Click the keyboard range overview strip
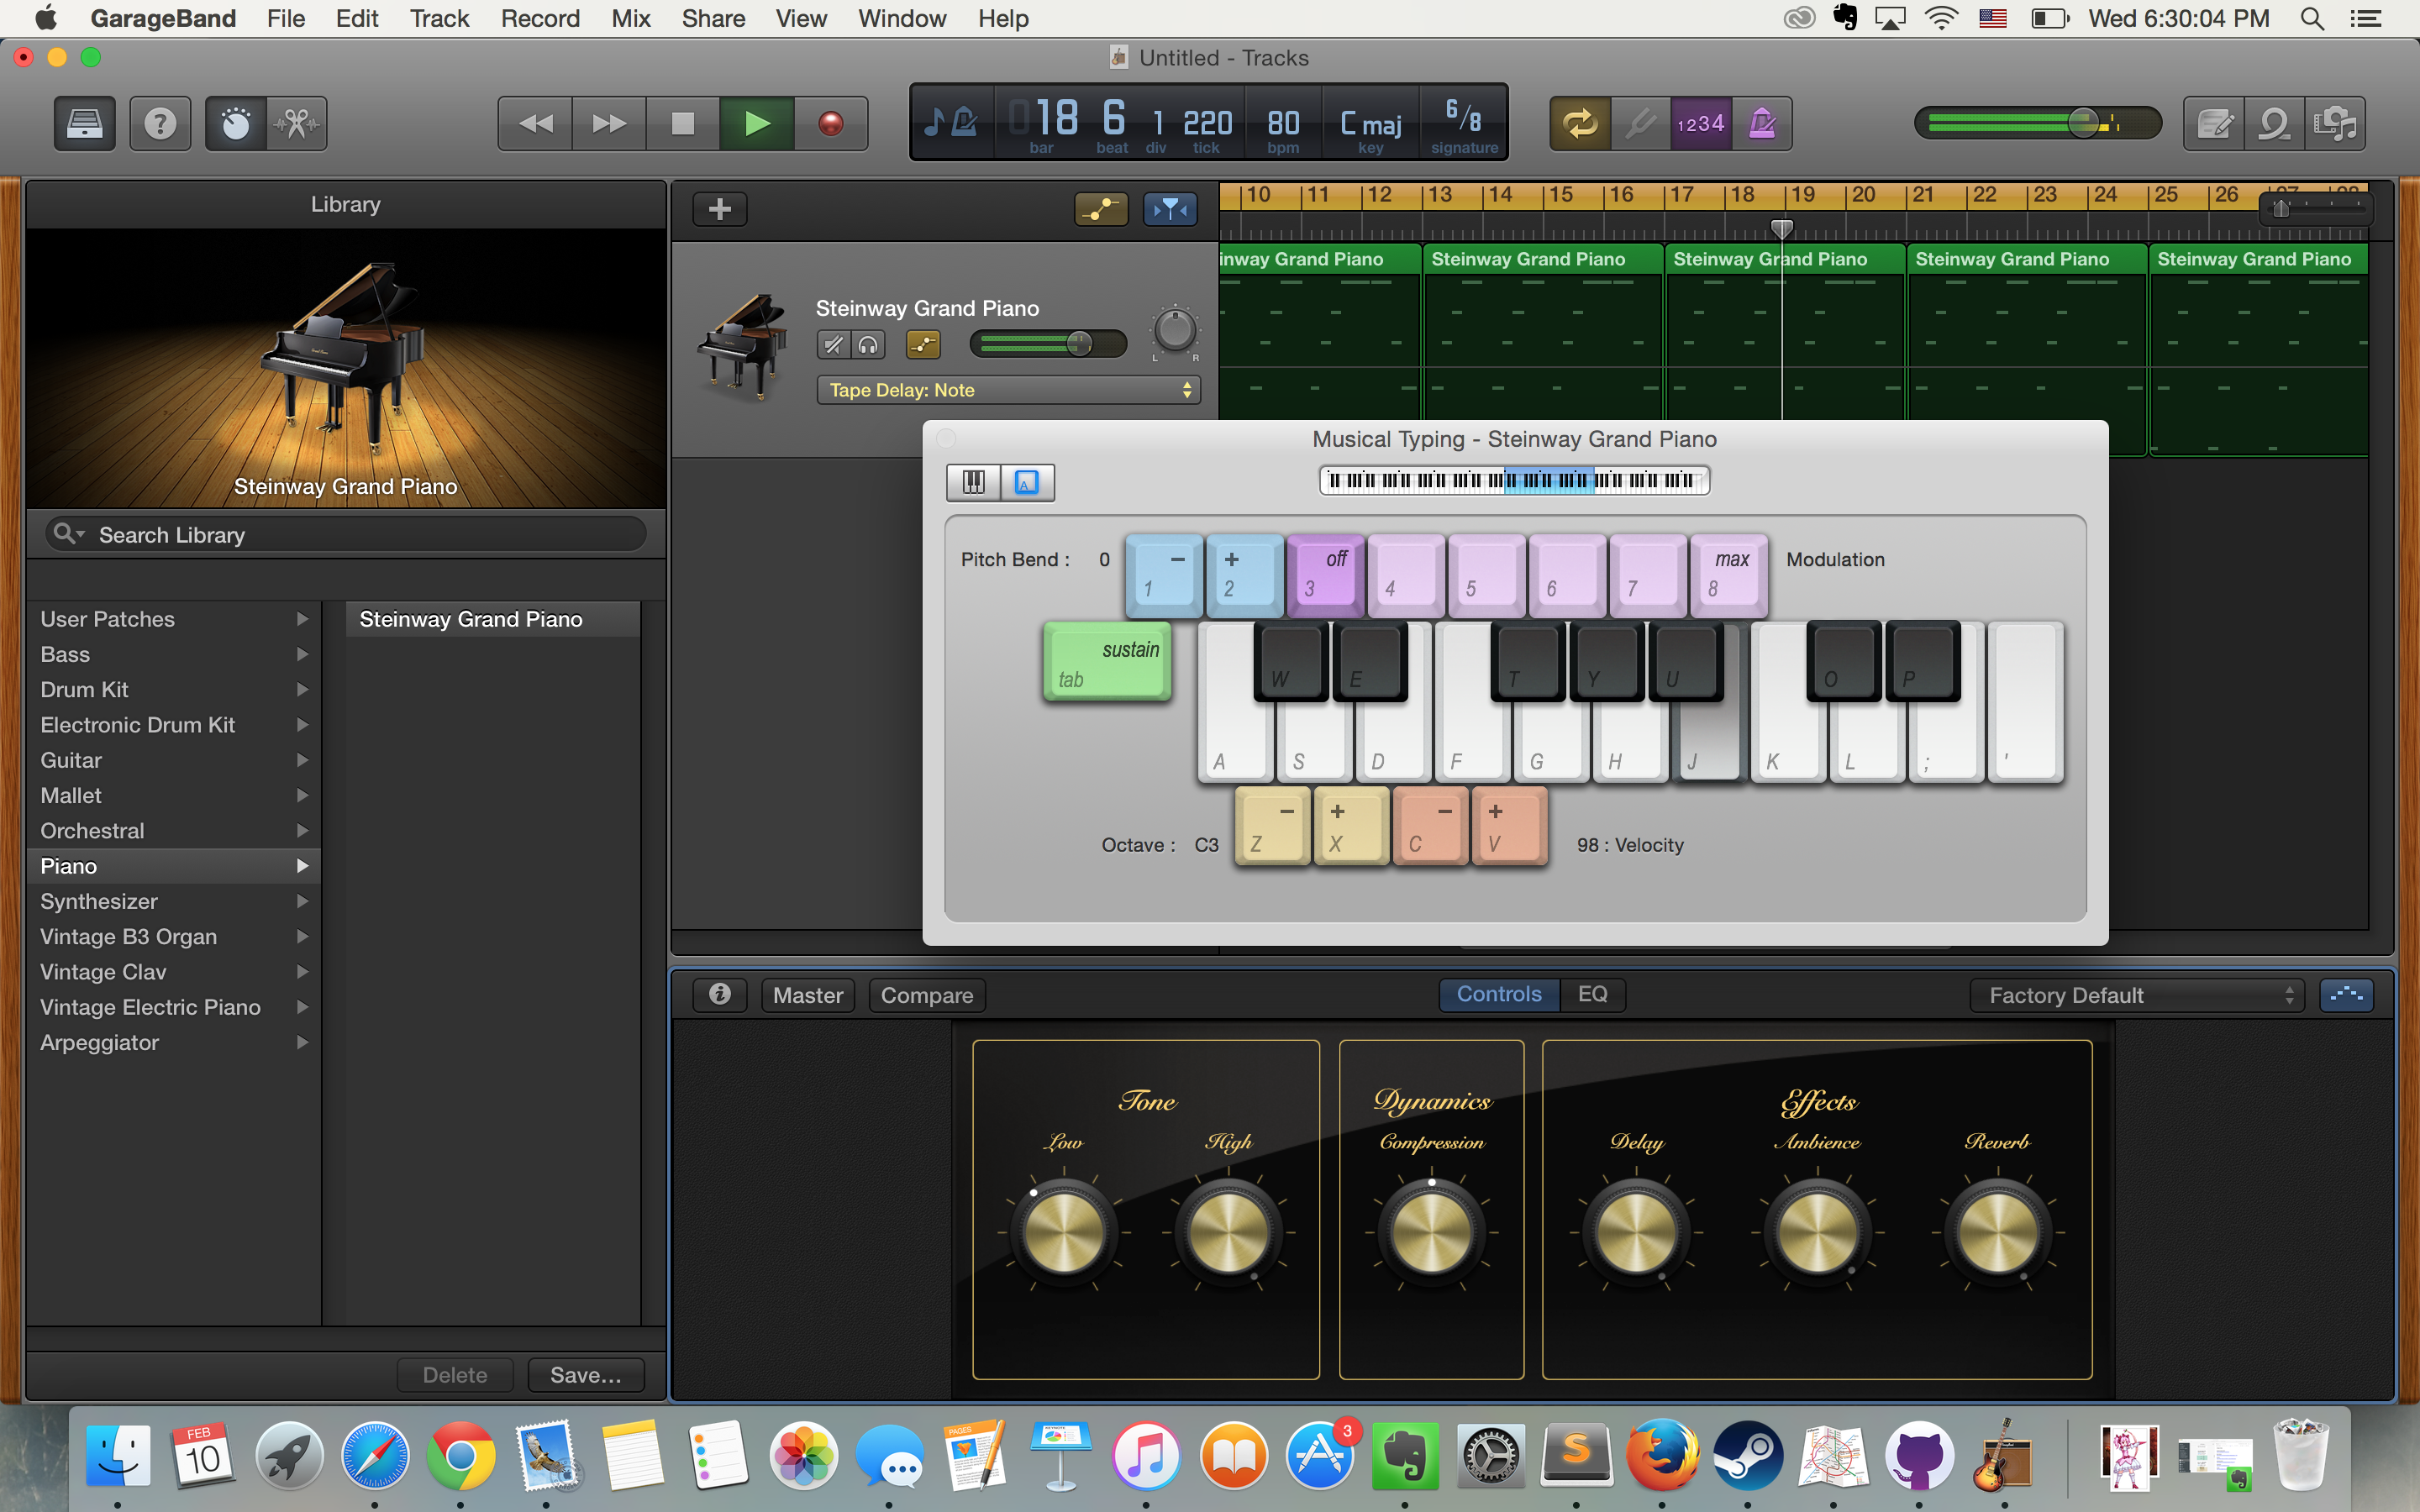Screen dimensions: 2420x1512 tap(1514, 481)
